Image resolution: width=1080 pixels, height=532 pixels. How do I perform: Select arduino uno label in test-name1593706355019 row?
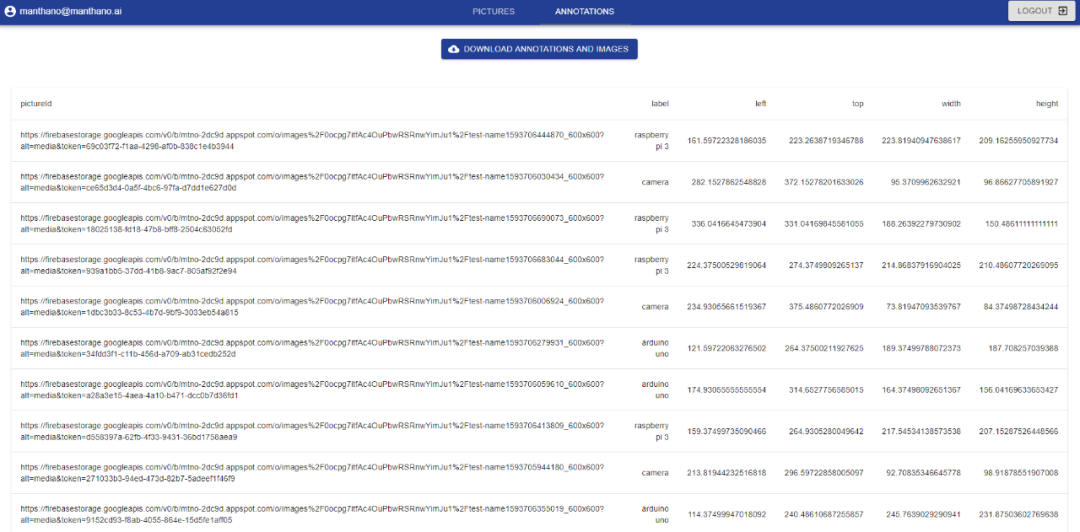pos(655,515)
